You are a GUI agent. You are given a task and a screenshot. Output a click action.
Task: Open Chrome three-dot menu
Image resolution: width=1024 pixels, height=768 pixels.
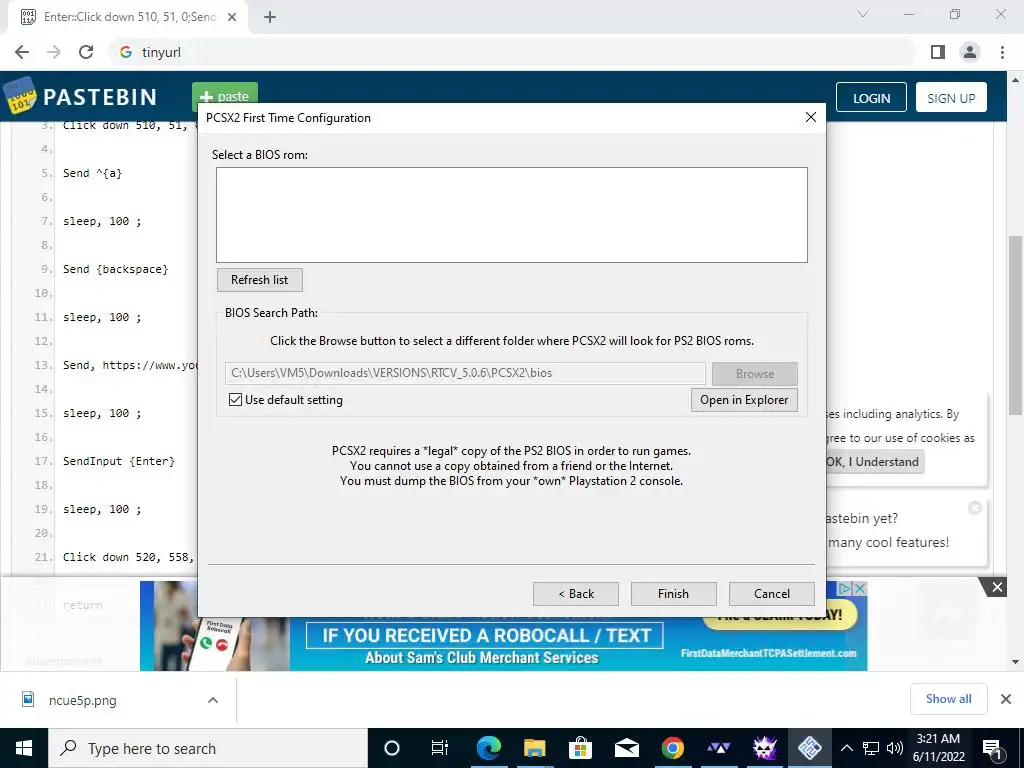[1002, 52]
